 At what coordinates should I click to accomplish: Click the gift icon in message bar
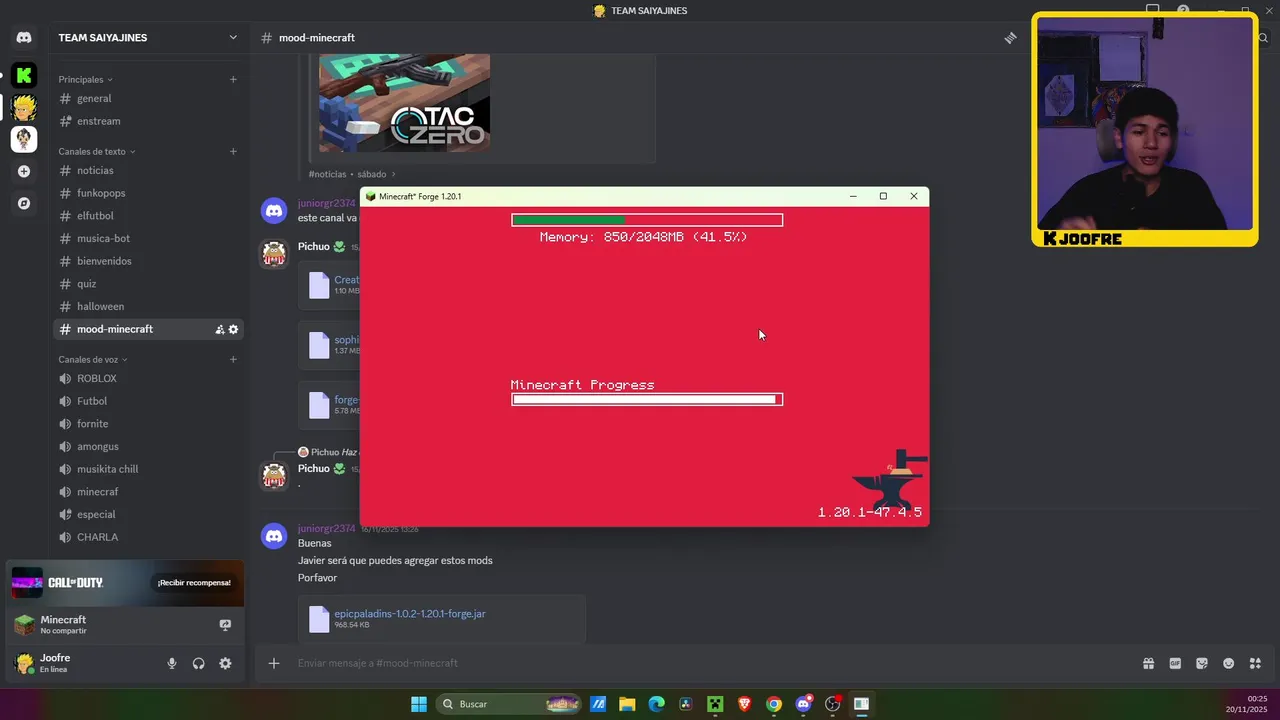[x=1148, y=663]
